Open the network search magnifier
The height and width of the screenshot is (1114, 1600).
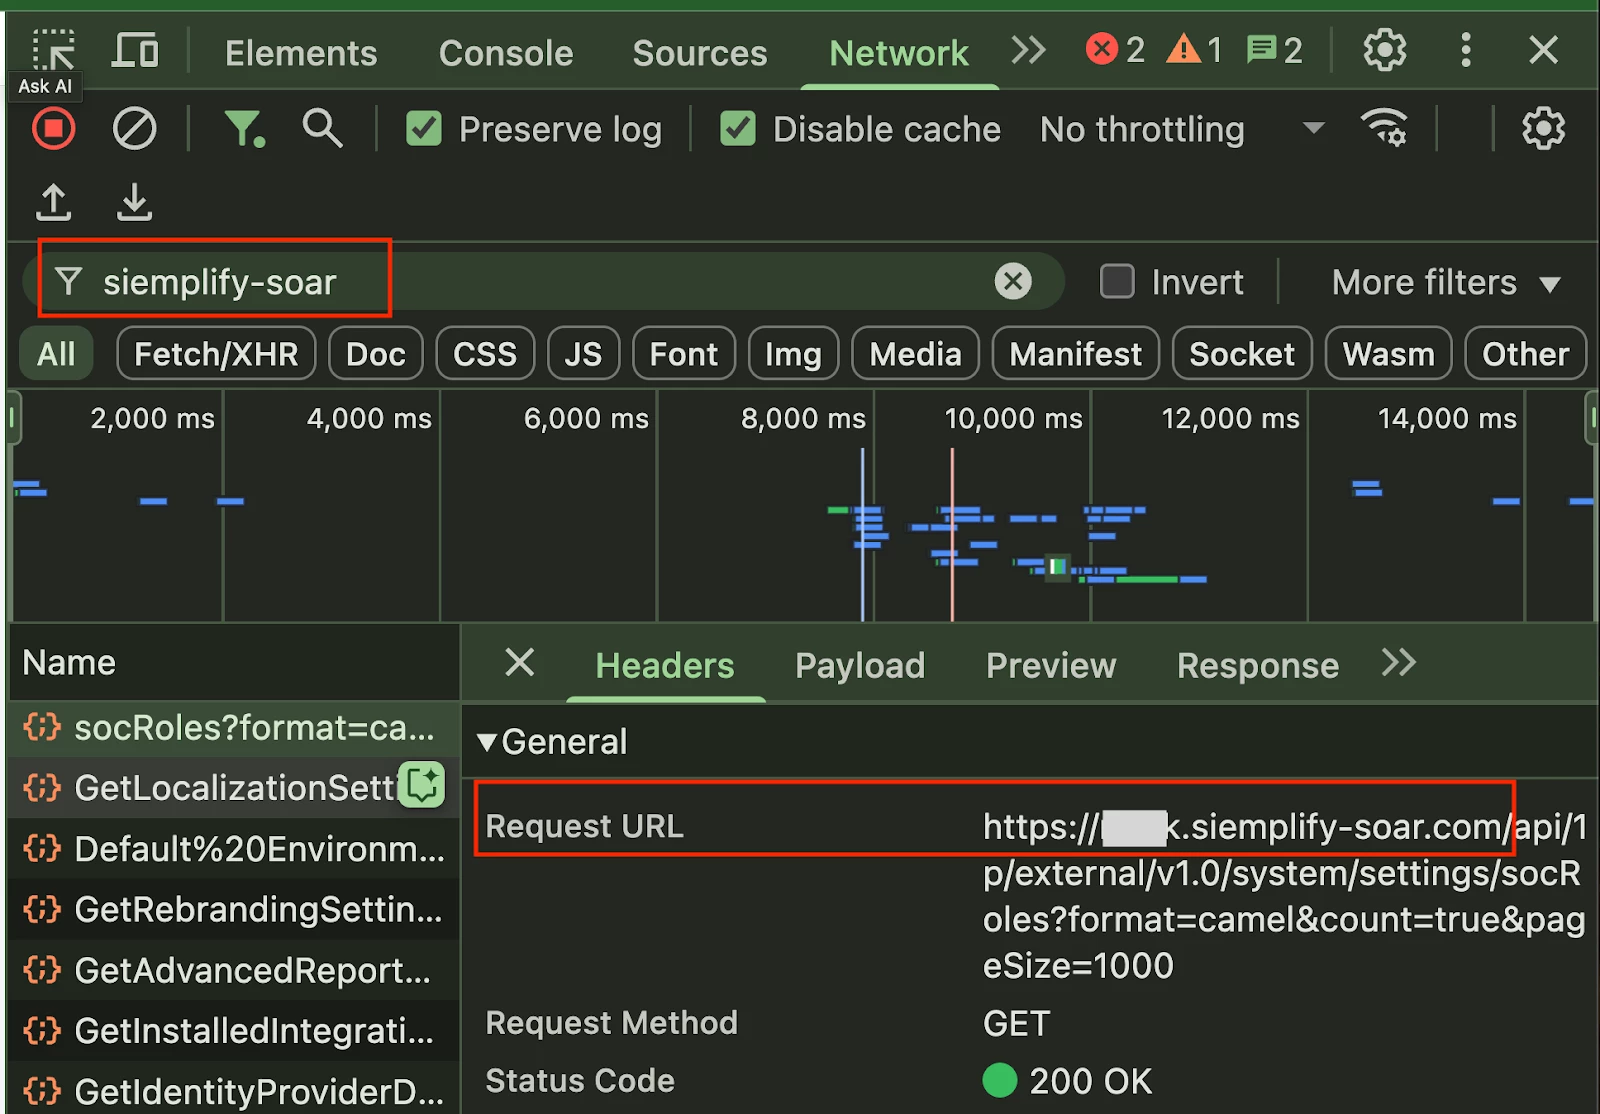[322, 129]
